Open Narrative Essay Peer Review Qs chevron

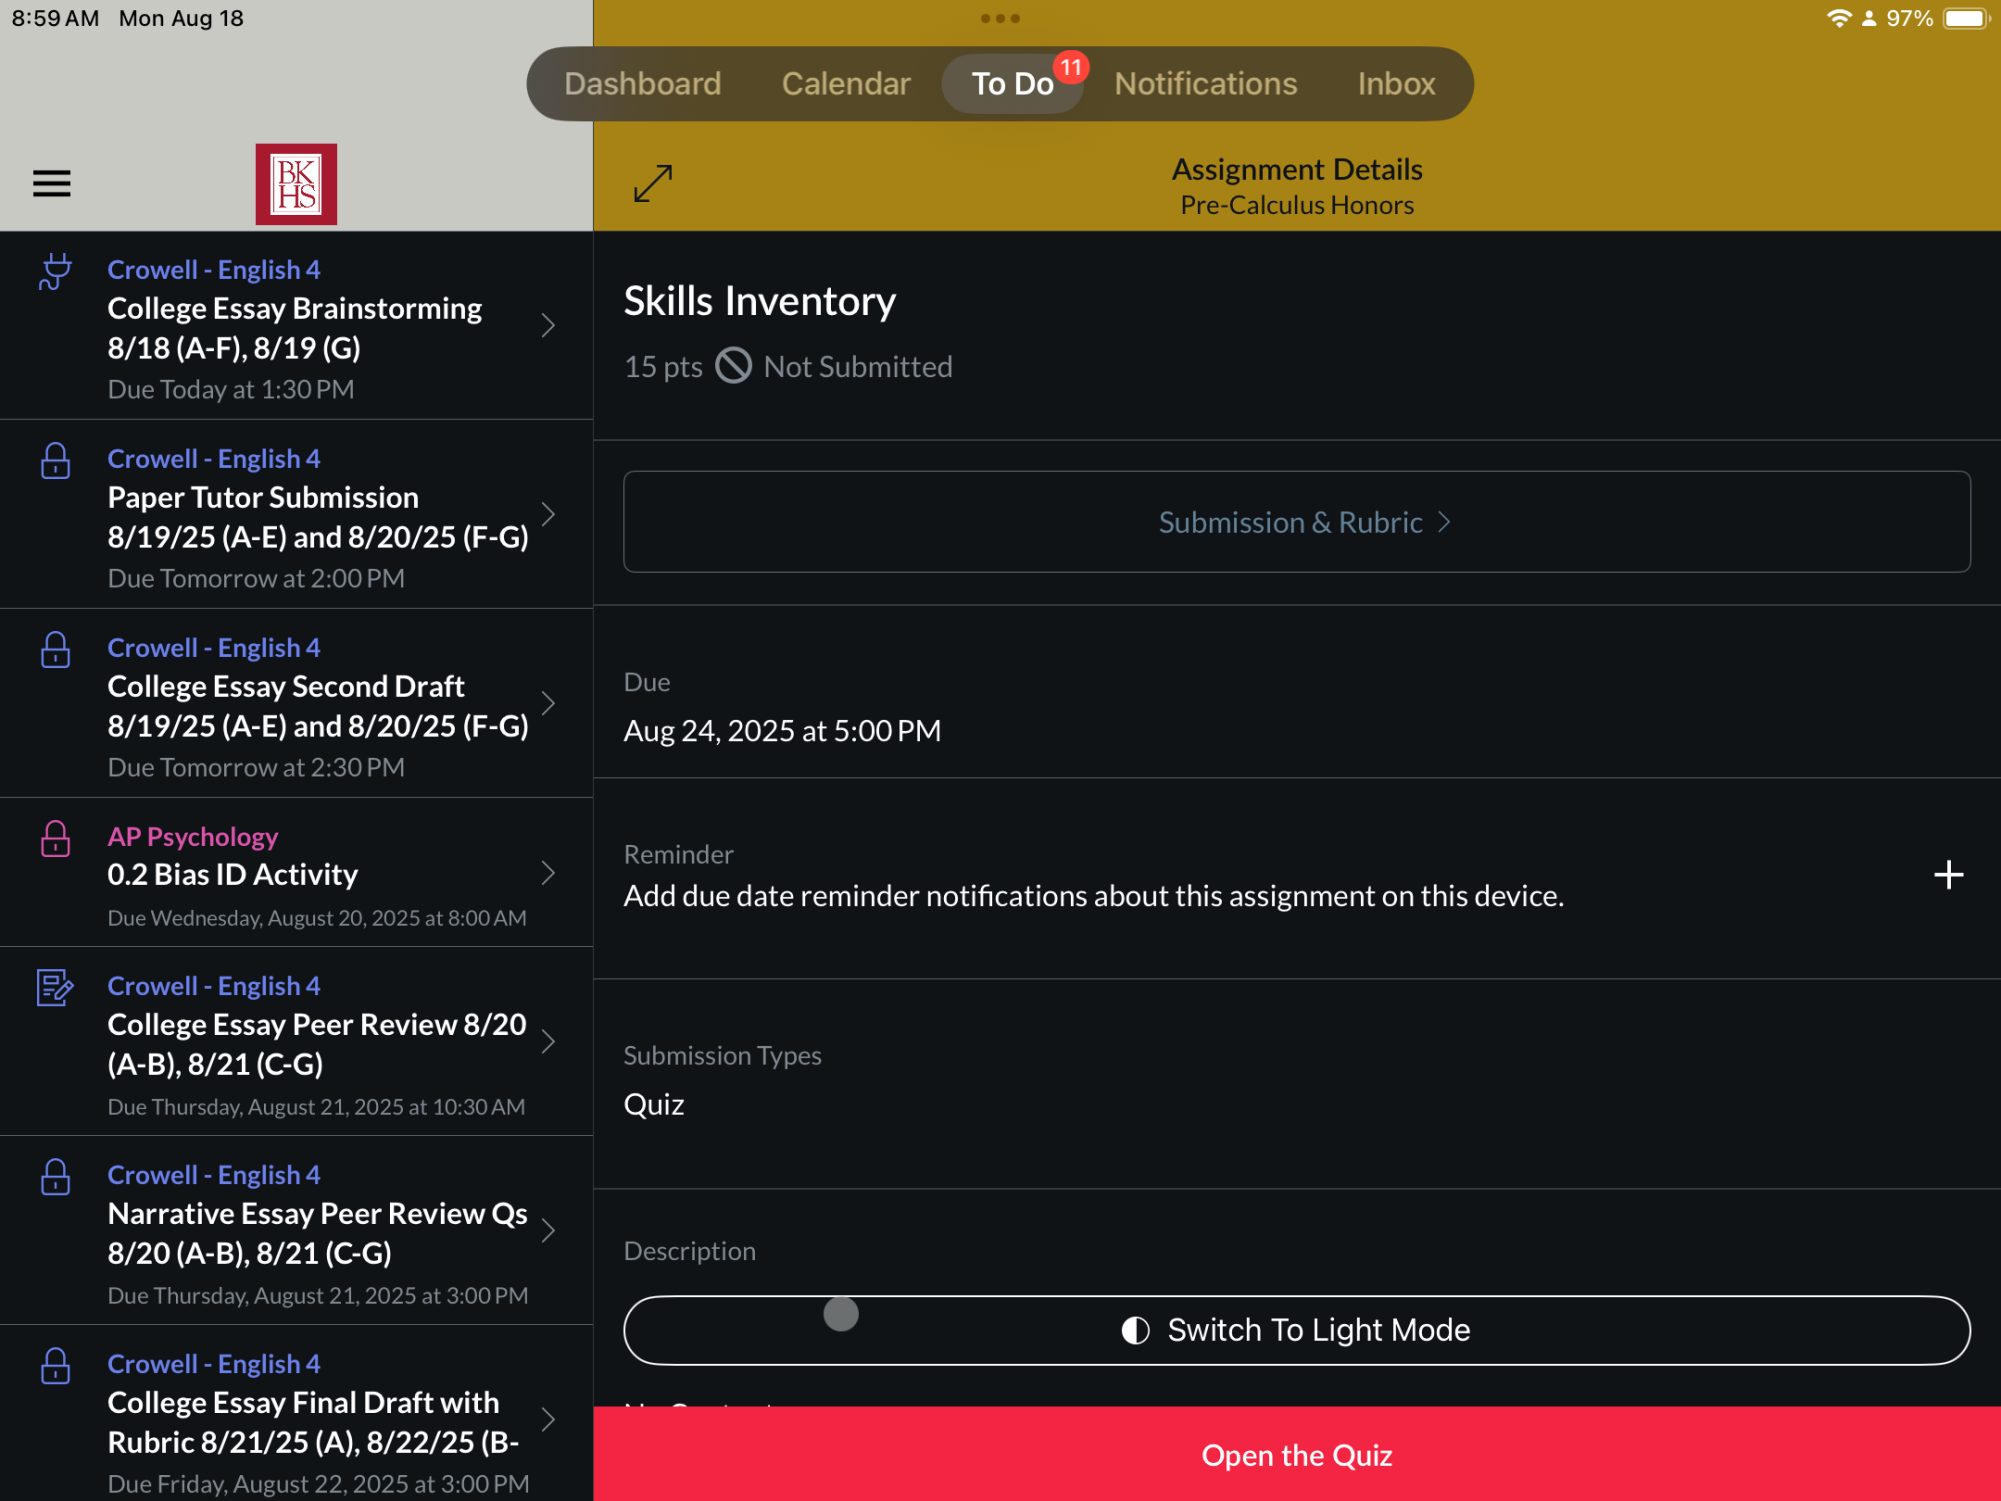(548, 1230)
